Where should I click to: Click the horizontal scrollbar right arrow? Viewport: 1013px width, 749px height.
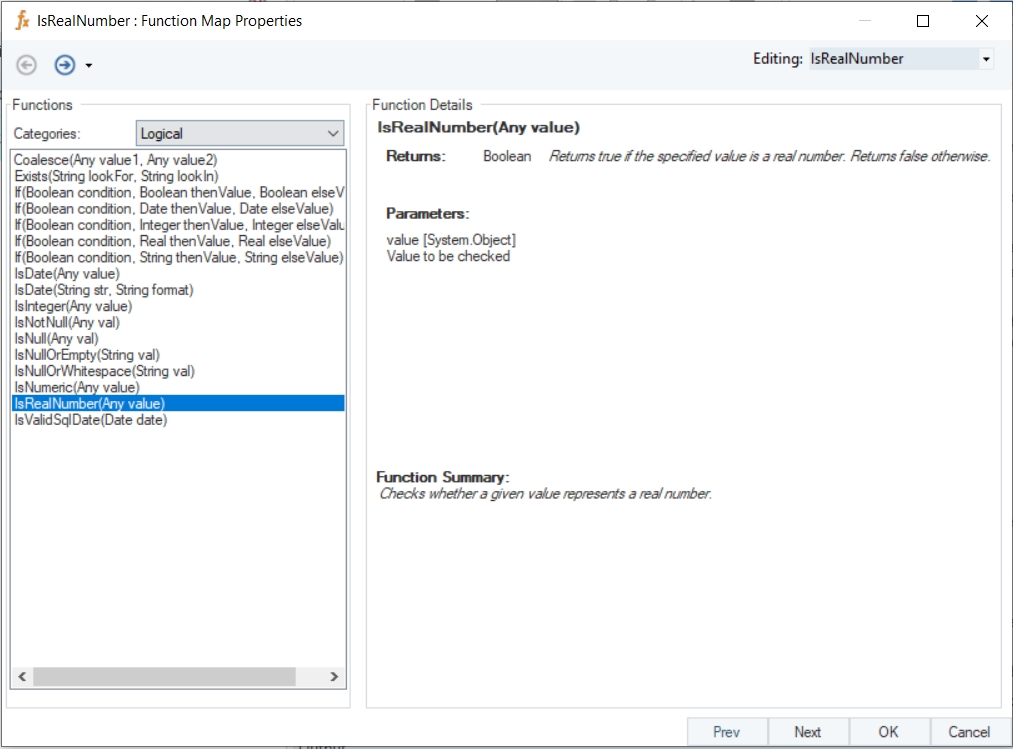tap(335, 677)
